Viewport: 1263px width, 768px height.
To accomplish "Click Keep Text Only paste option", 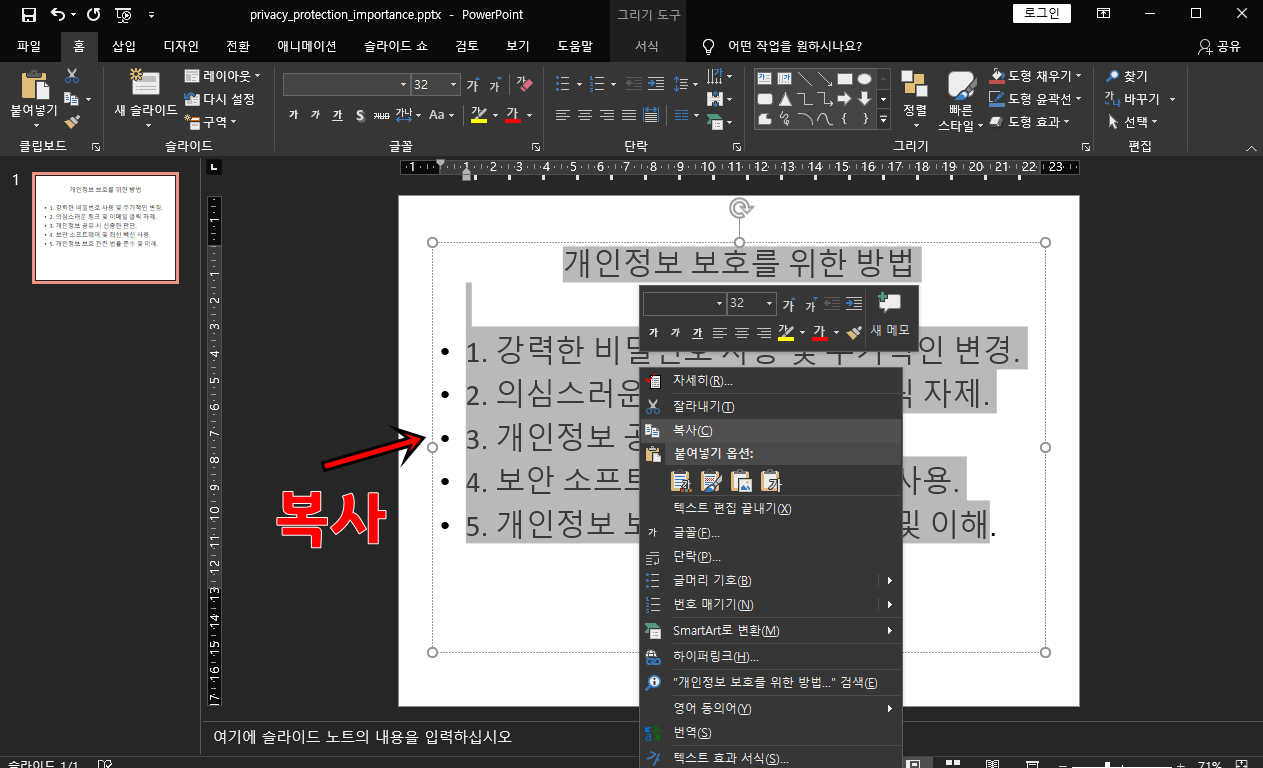I will click(x=771, y=482).
